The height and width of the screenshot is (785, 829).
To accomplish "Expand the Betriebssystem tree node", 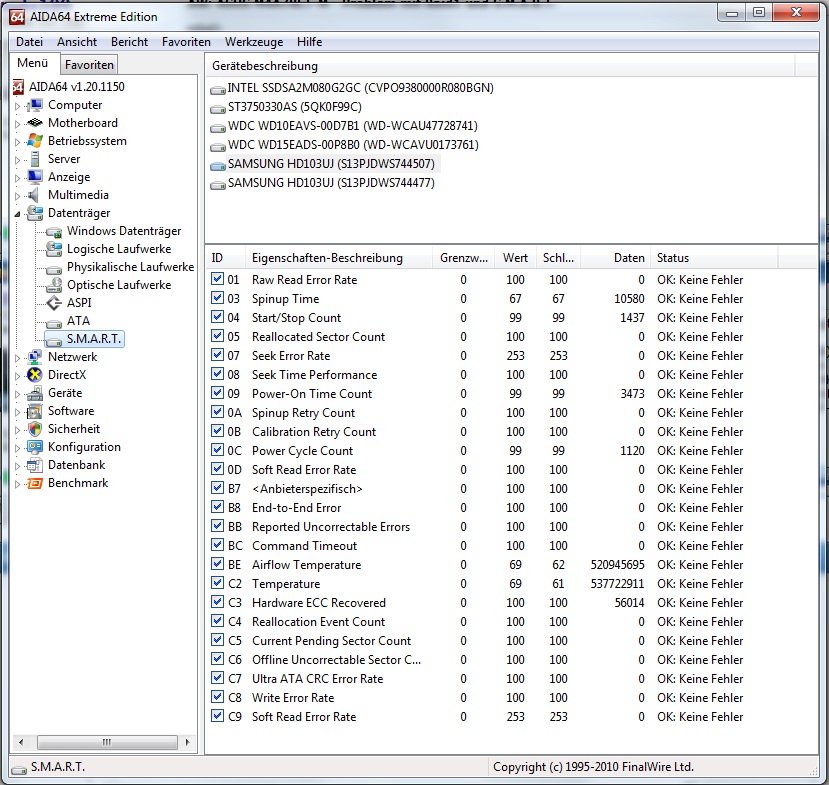I will (x=17, y=142).
